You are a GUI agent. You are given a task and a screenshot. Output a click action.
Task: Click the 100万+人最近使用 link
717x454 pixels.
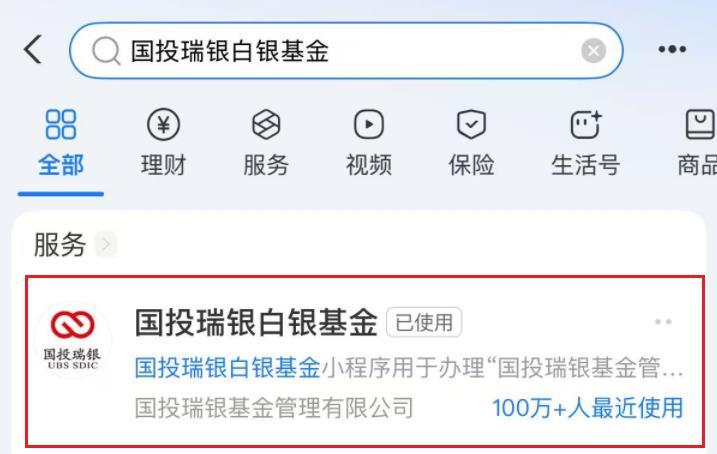point(588,408)
